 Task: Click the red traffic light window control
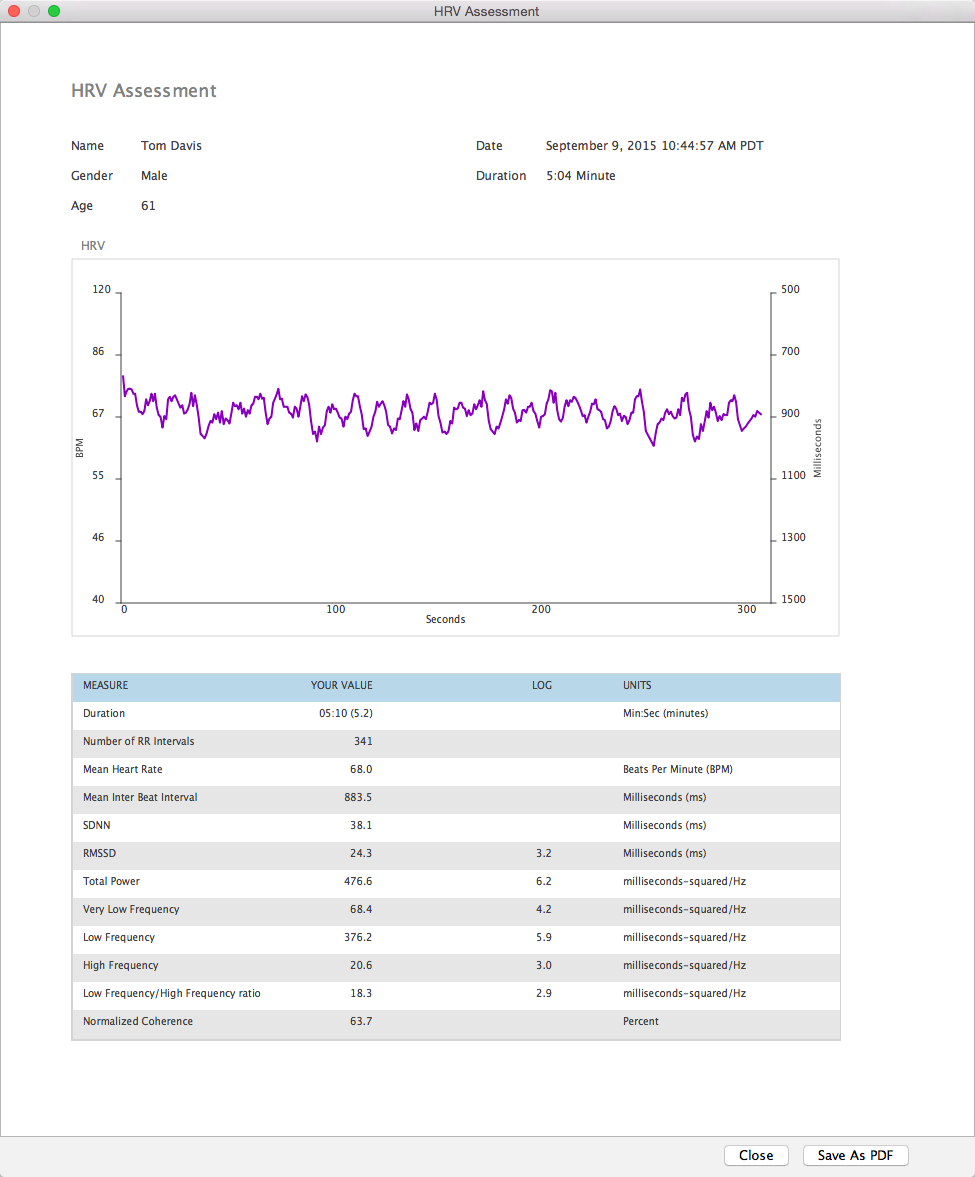[x=14, y=11]
